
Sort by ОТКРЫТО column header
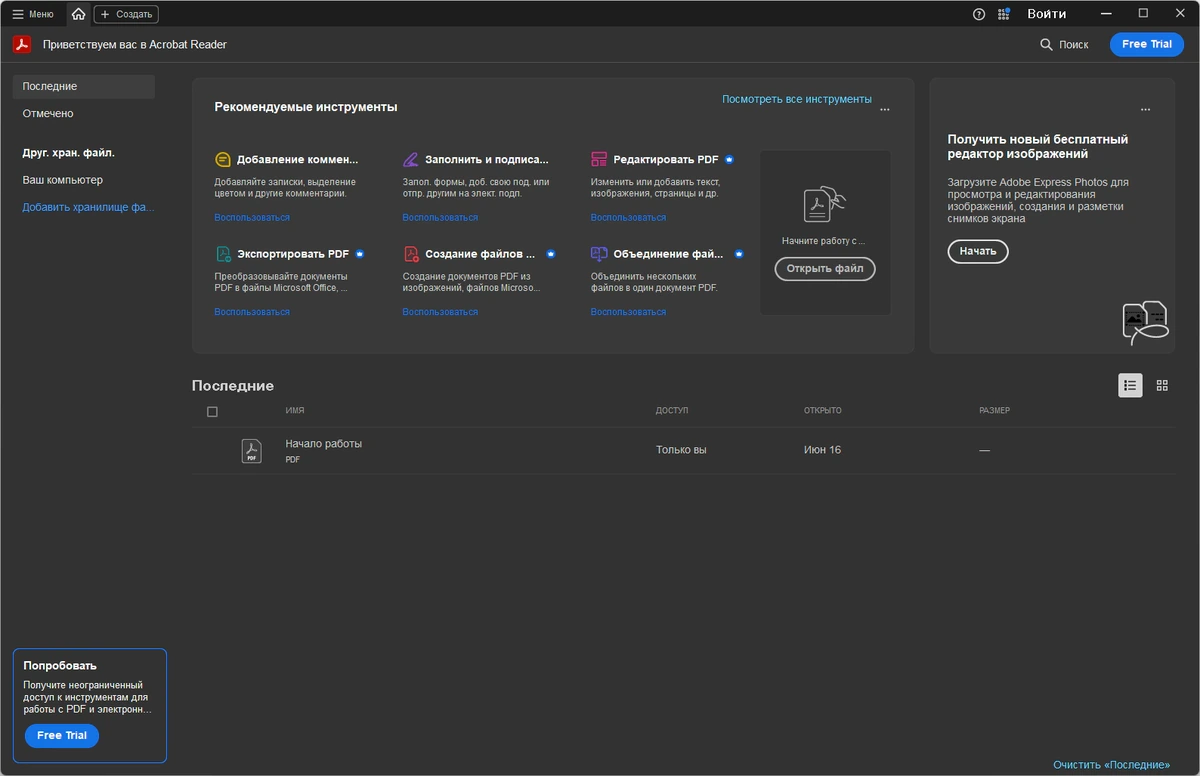click(x=823, y=411)
